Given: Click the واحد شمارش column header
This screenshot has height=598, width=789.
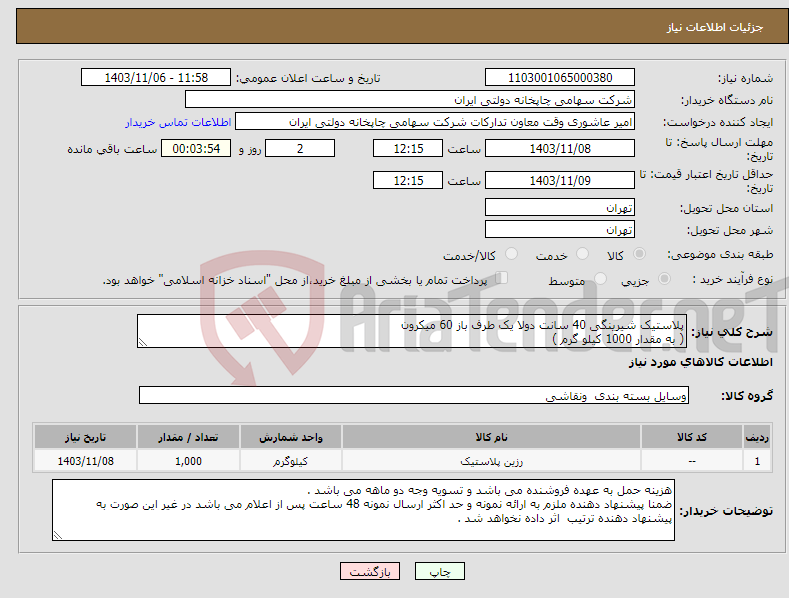Looking at the screenshot, I should 291,437.
